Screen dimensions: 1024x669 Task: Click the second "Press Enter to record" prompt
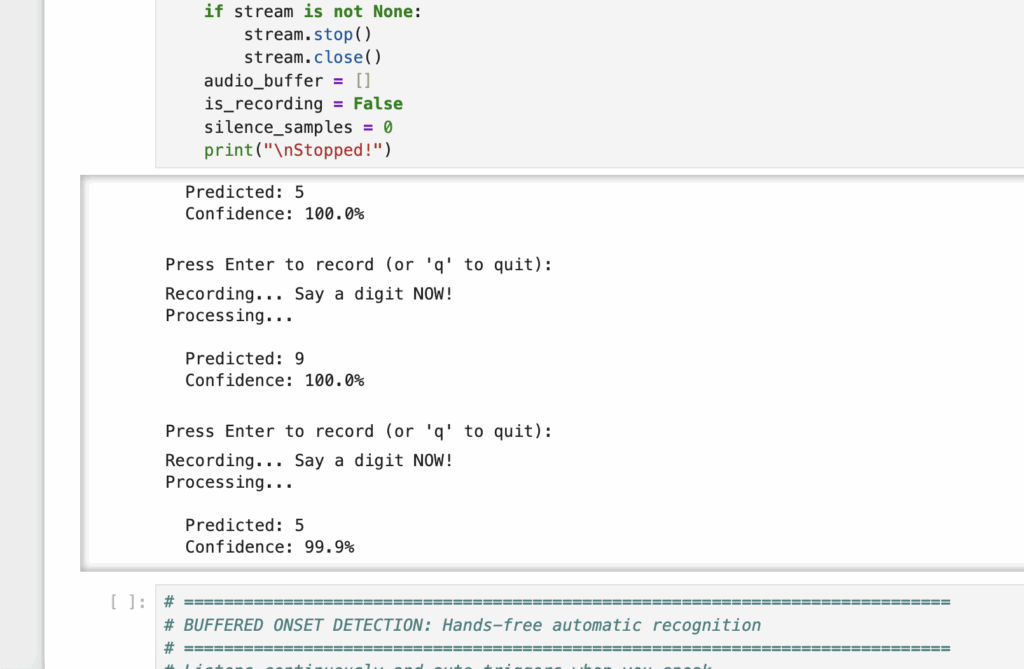pyautogui.click(x=358, y=432)
